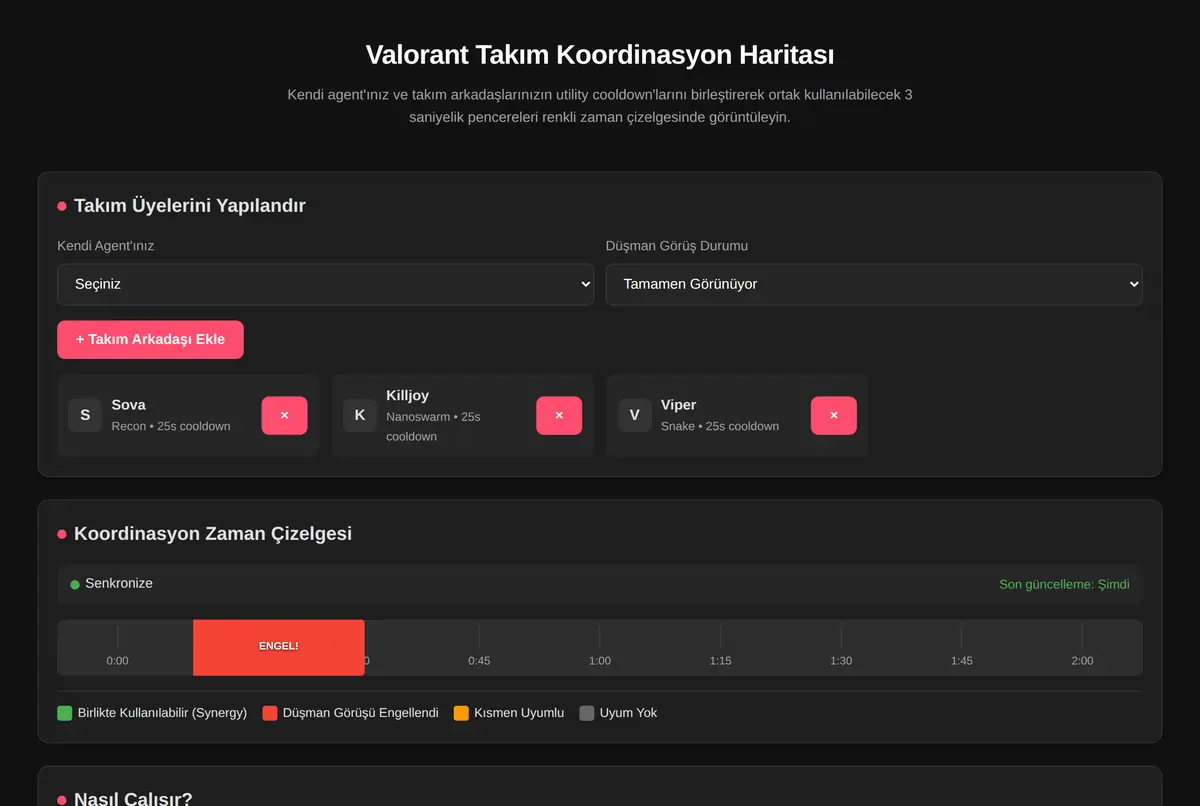
Task: Click the Takım Arkadaşı Ekle button
Action: tap(150, 339)
